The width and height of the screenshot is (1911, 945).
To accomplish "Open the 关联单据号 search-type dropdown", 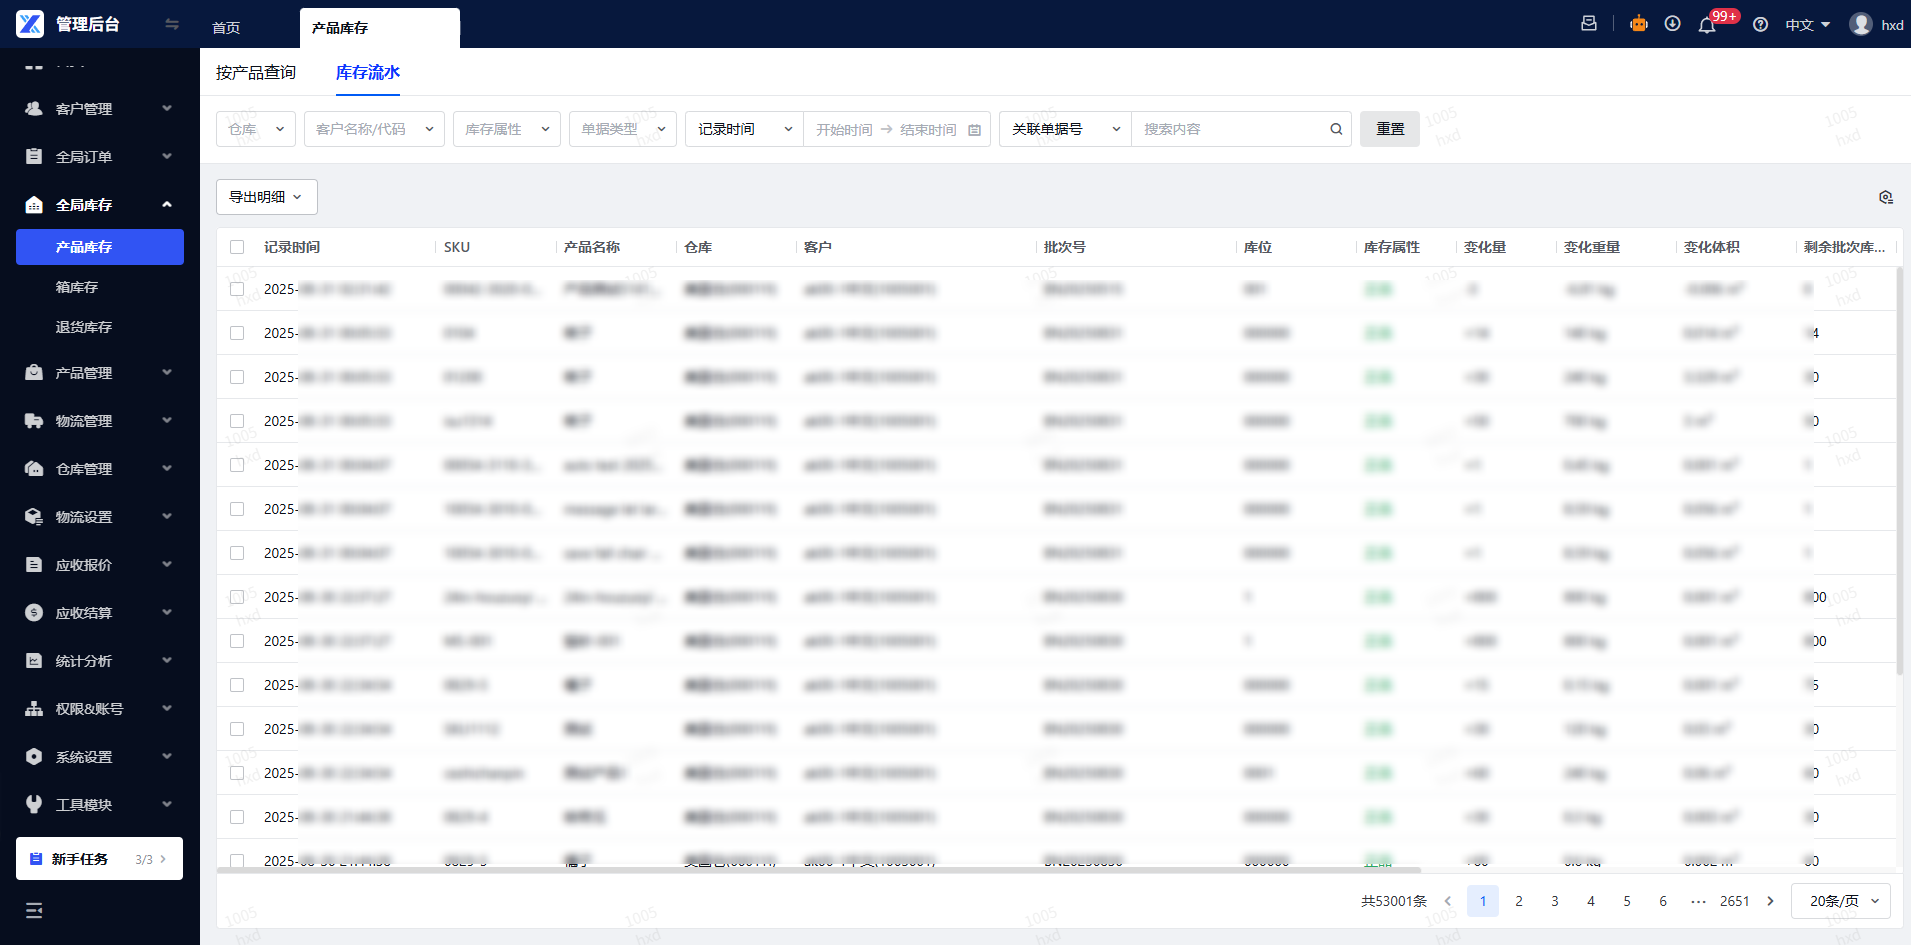I will [x=1065, y=129].
